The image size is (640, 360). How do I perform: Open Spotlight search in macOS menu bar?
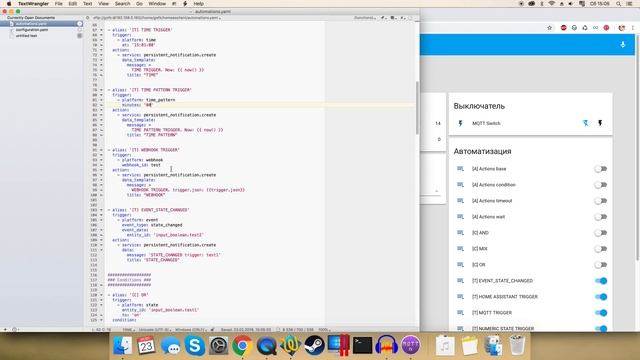pyautogui.click(x=618, y=4)
